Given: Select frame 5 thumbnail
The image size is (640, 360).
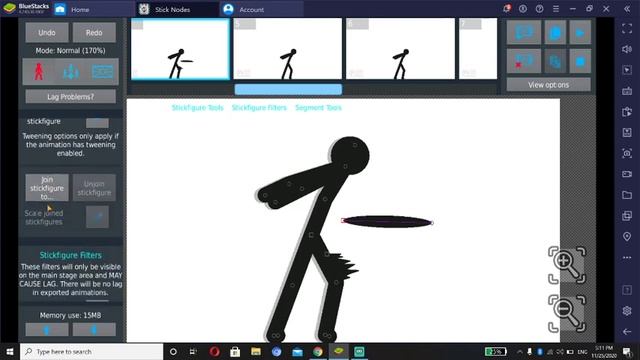Looking at the screenshot, I should click(x=288, y=49).
